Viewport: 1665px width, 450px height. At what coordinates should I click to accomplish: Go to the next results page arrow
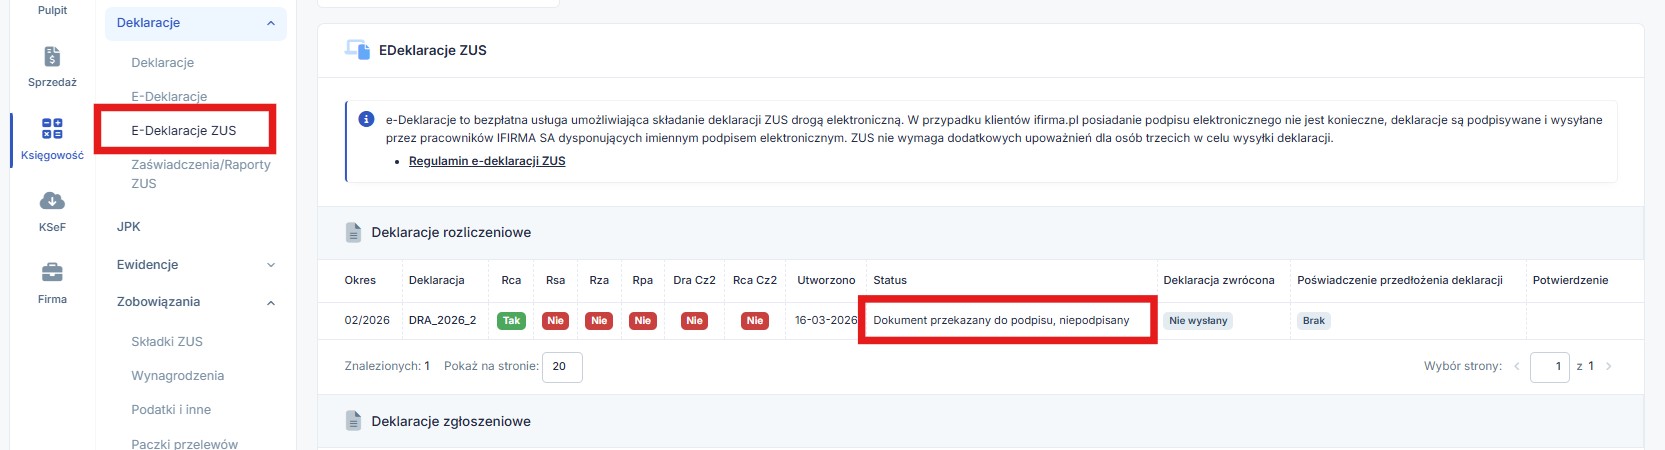pos(1609,366)
